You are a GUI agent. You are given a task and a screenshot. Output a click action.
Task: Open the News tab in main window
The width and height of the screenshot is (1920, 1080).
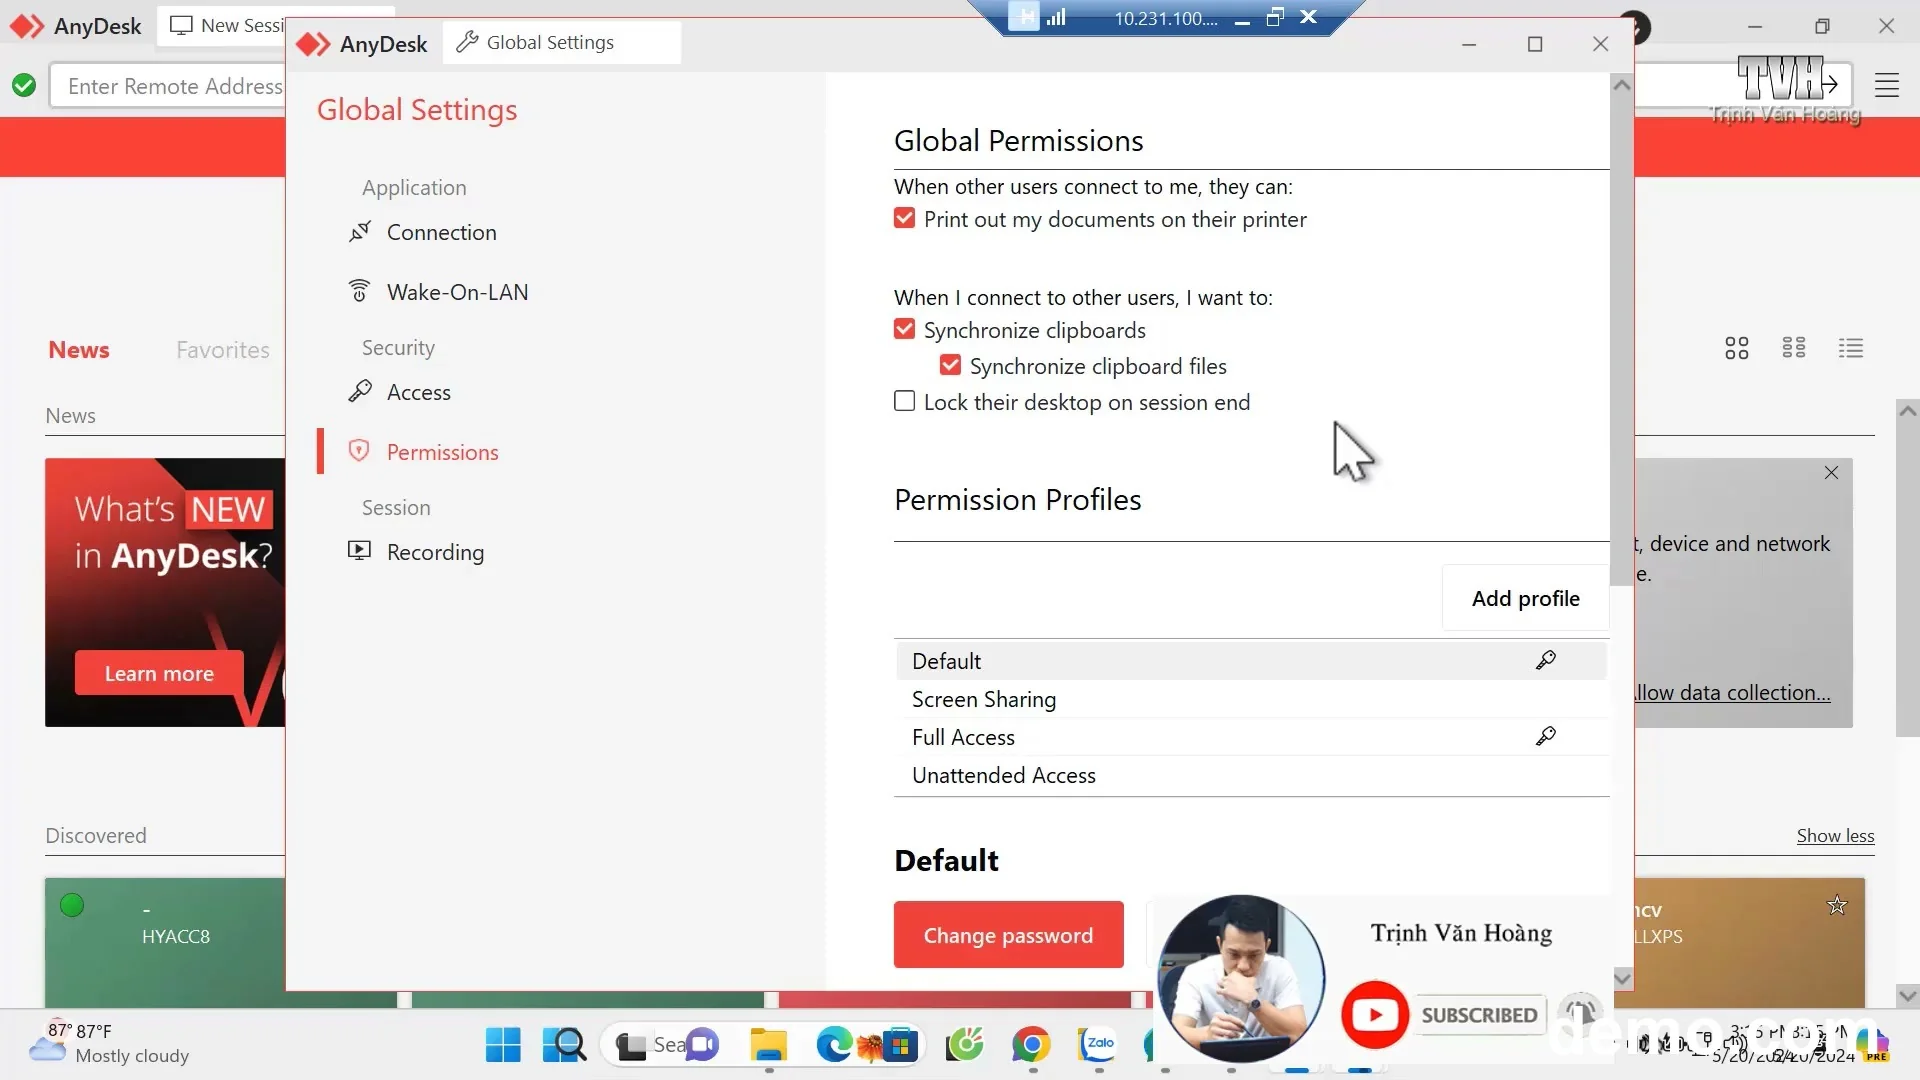pos(79,350)
